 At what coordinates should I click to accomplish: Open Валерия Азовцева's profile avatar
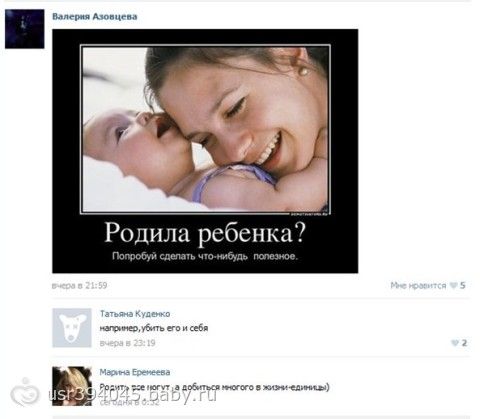[25, 29]
